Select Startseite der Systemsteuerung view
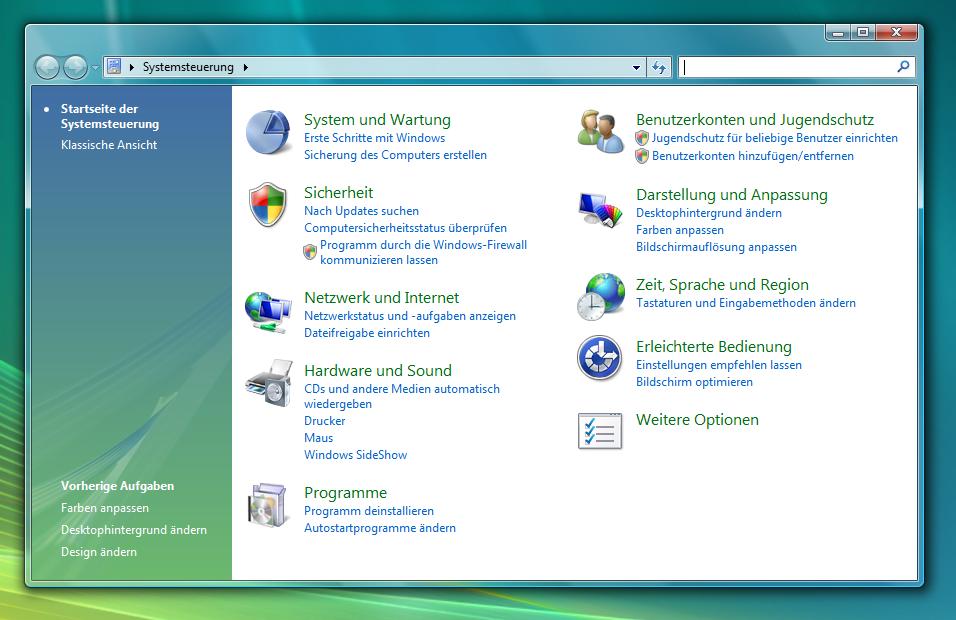 click(110, 116)
